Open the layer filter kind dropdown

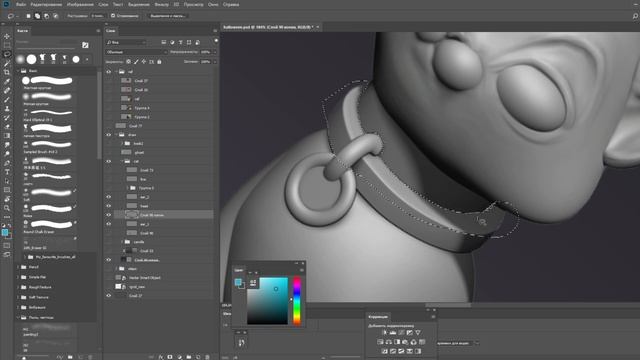(126, 42)
